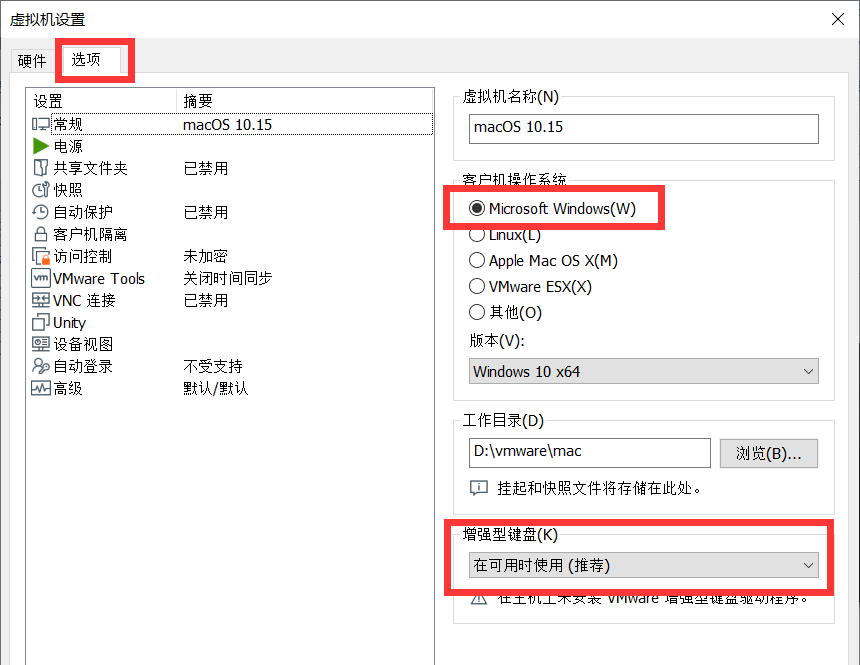The width and height of the screenshot is (860, 665).
Task: Open the 版本 Windows 10 x64 dropdown
Action: (x=643, y=371)
